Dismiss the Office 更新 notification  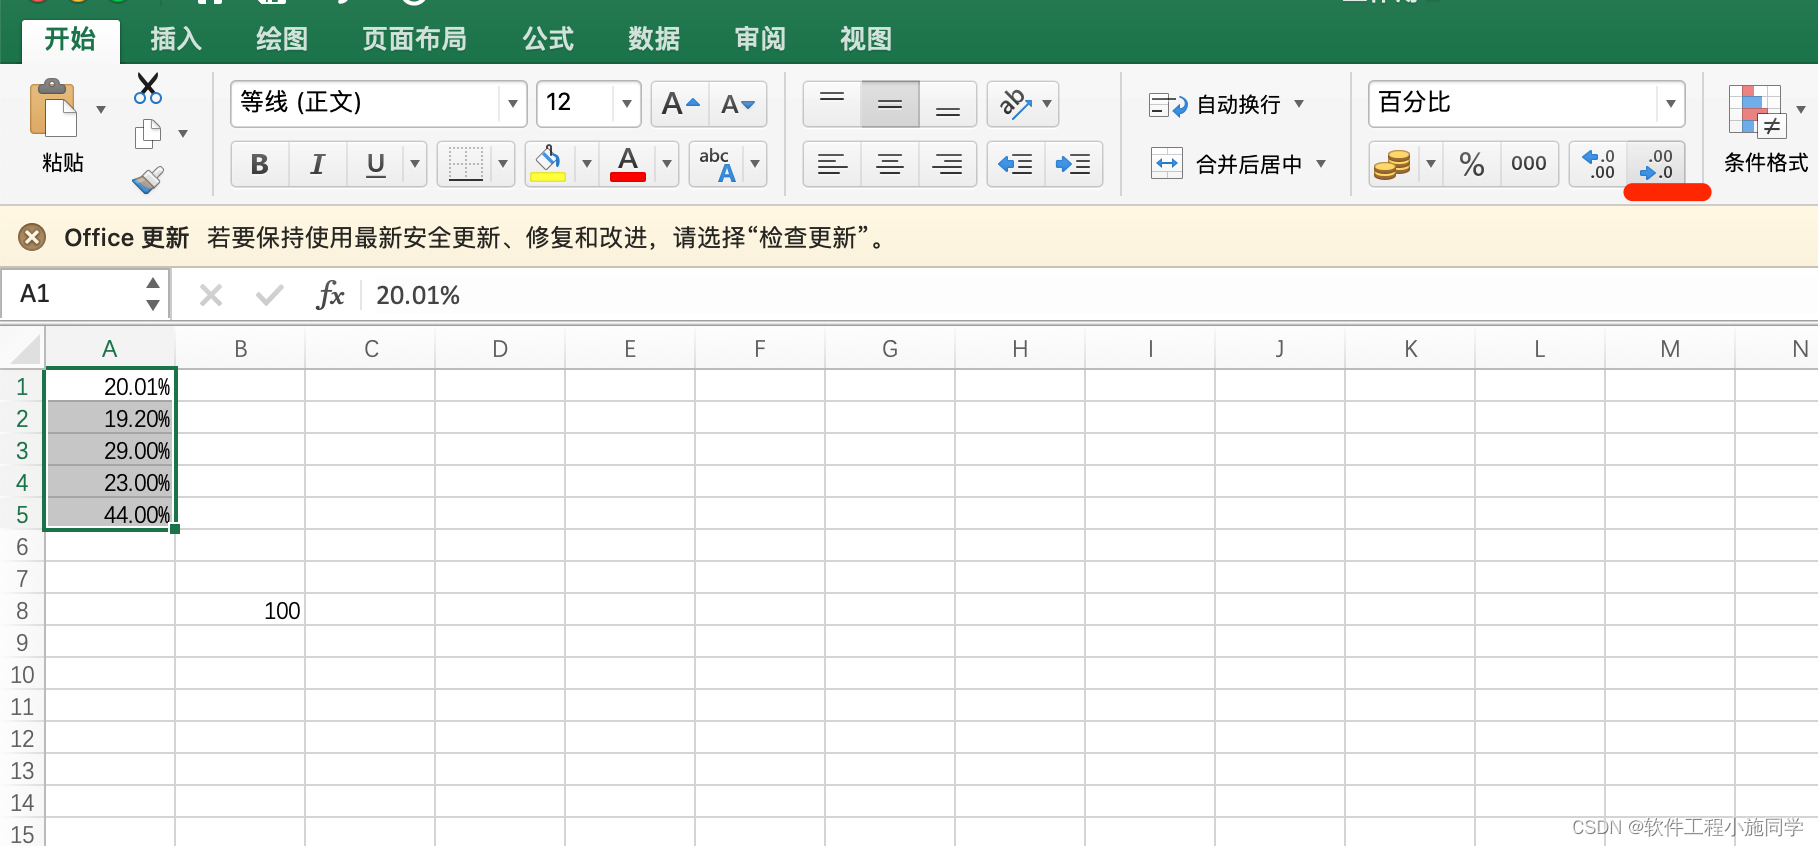32,237
